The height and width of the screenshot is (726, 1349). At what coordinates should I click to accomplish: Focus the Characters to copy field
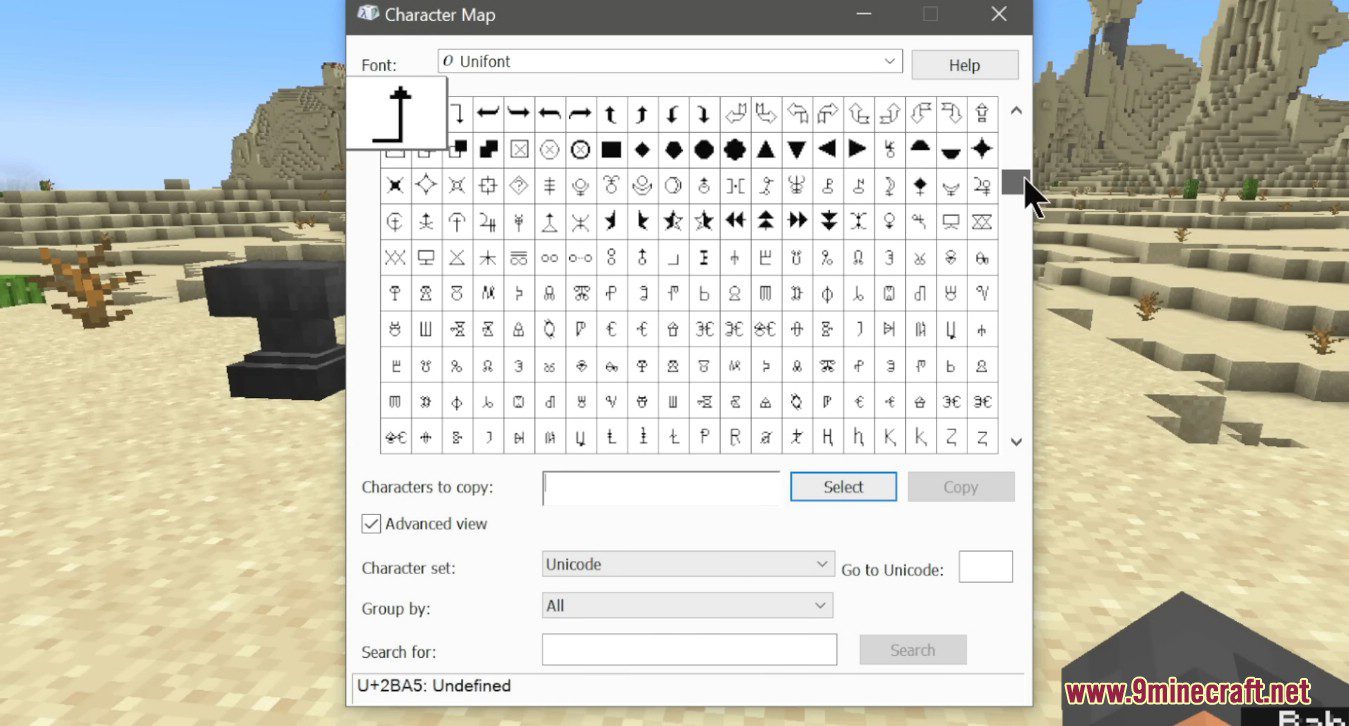tap(661, 487)
